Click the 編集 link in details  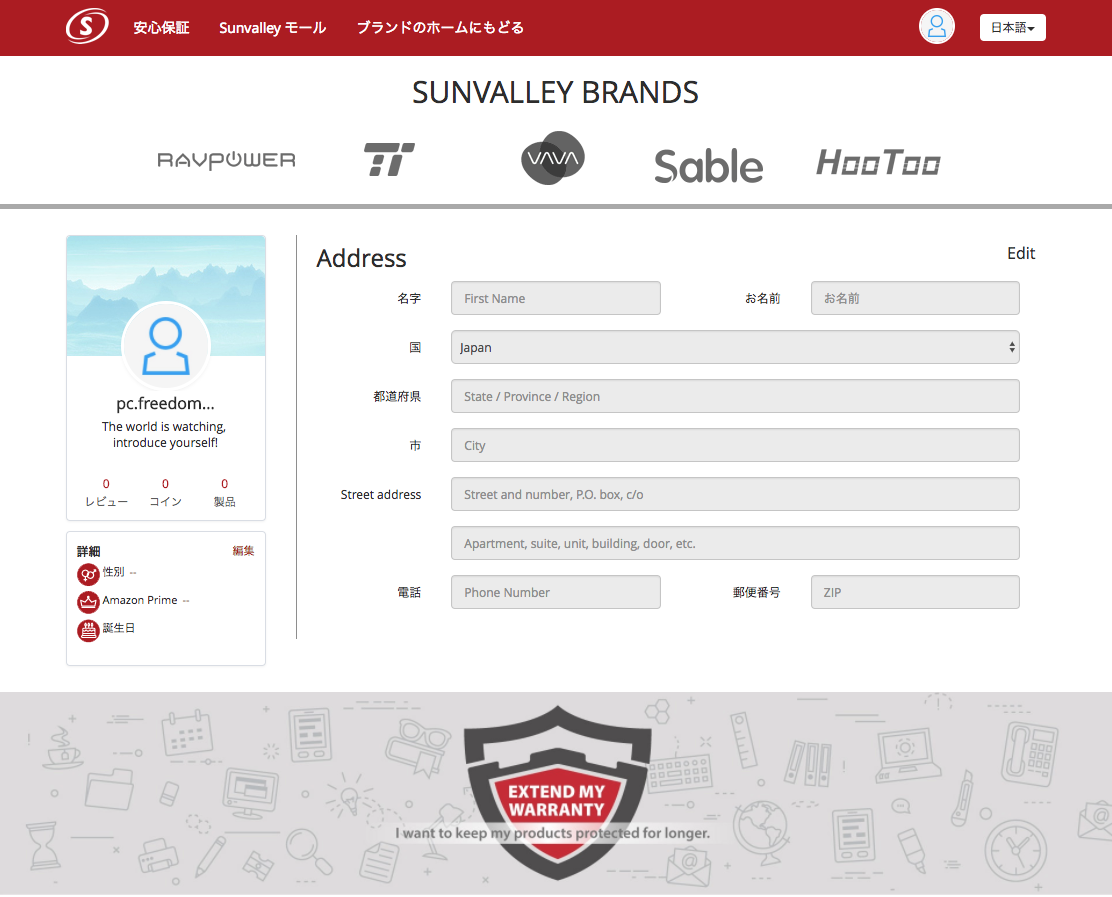pos(243,551)
